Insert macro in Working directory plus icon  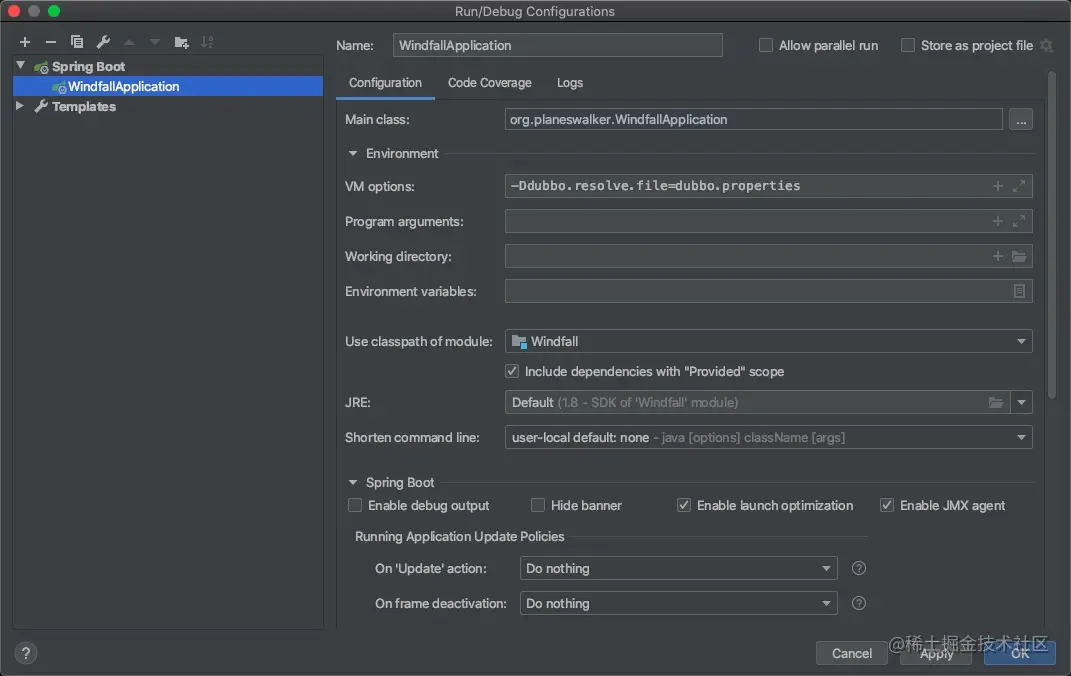(x=998, y=256)
